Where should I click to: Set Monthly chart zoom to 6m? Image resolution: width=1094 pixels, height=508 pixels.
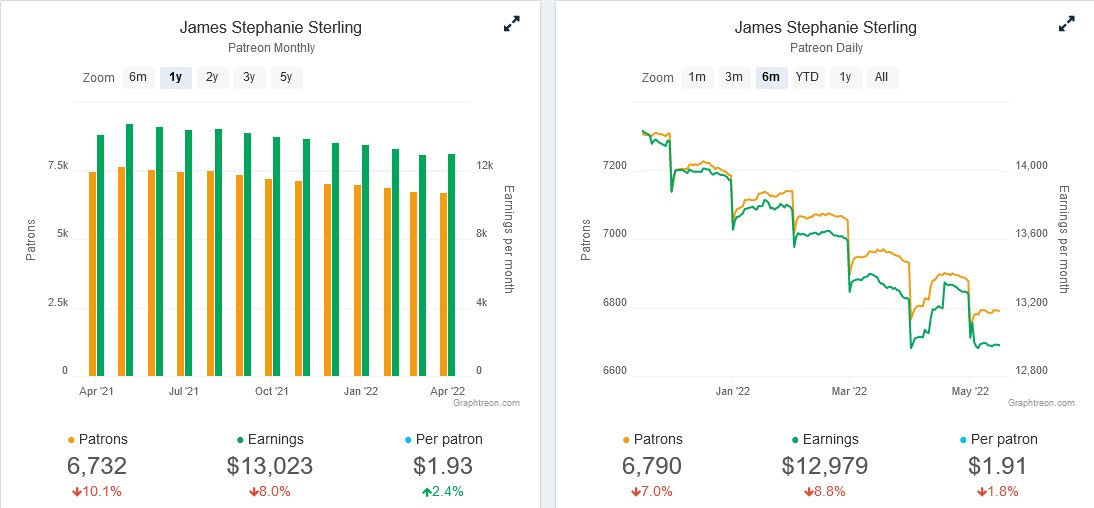(x=138, y=77)
